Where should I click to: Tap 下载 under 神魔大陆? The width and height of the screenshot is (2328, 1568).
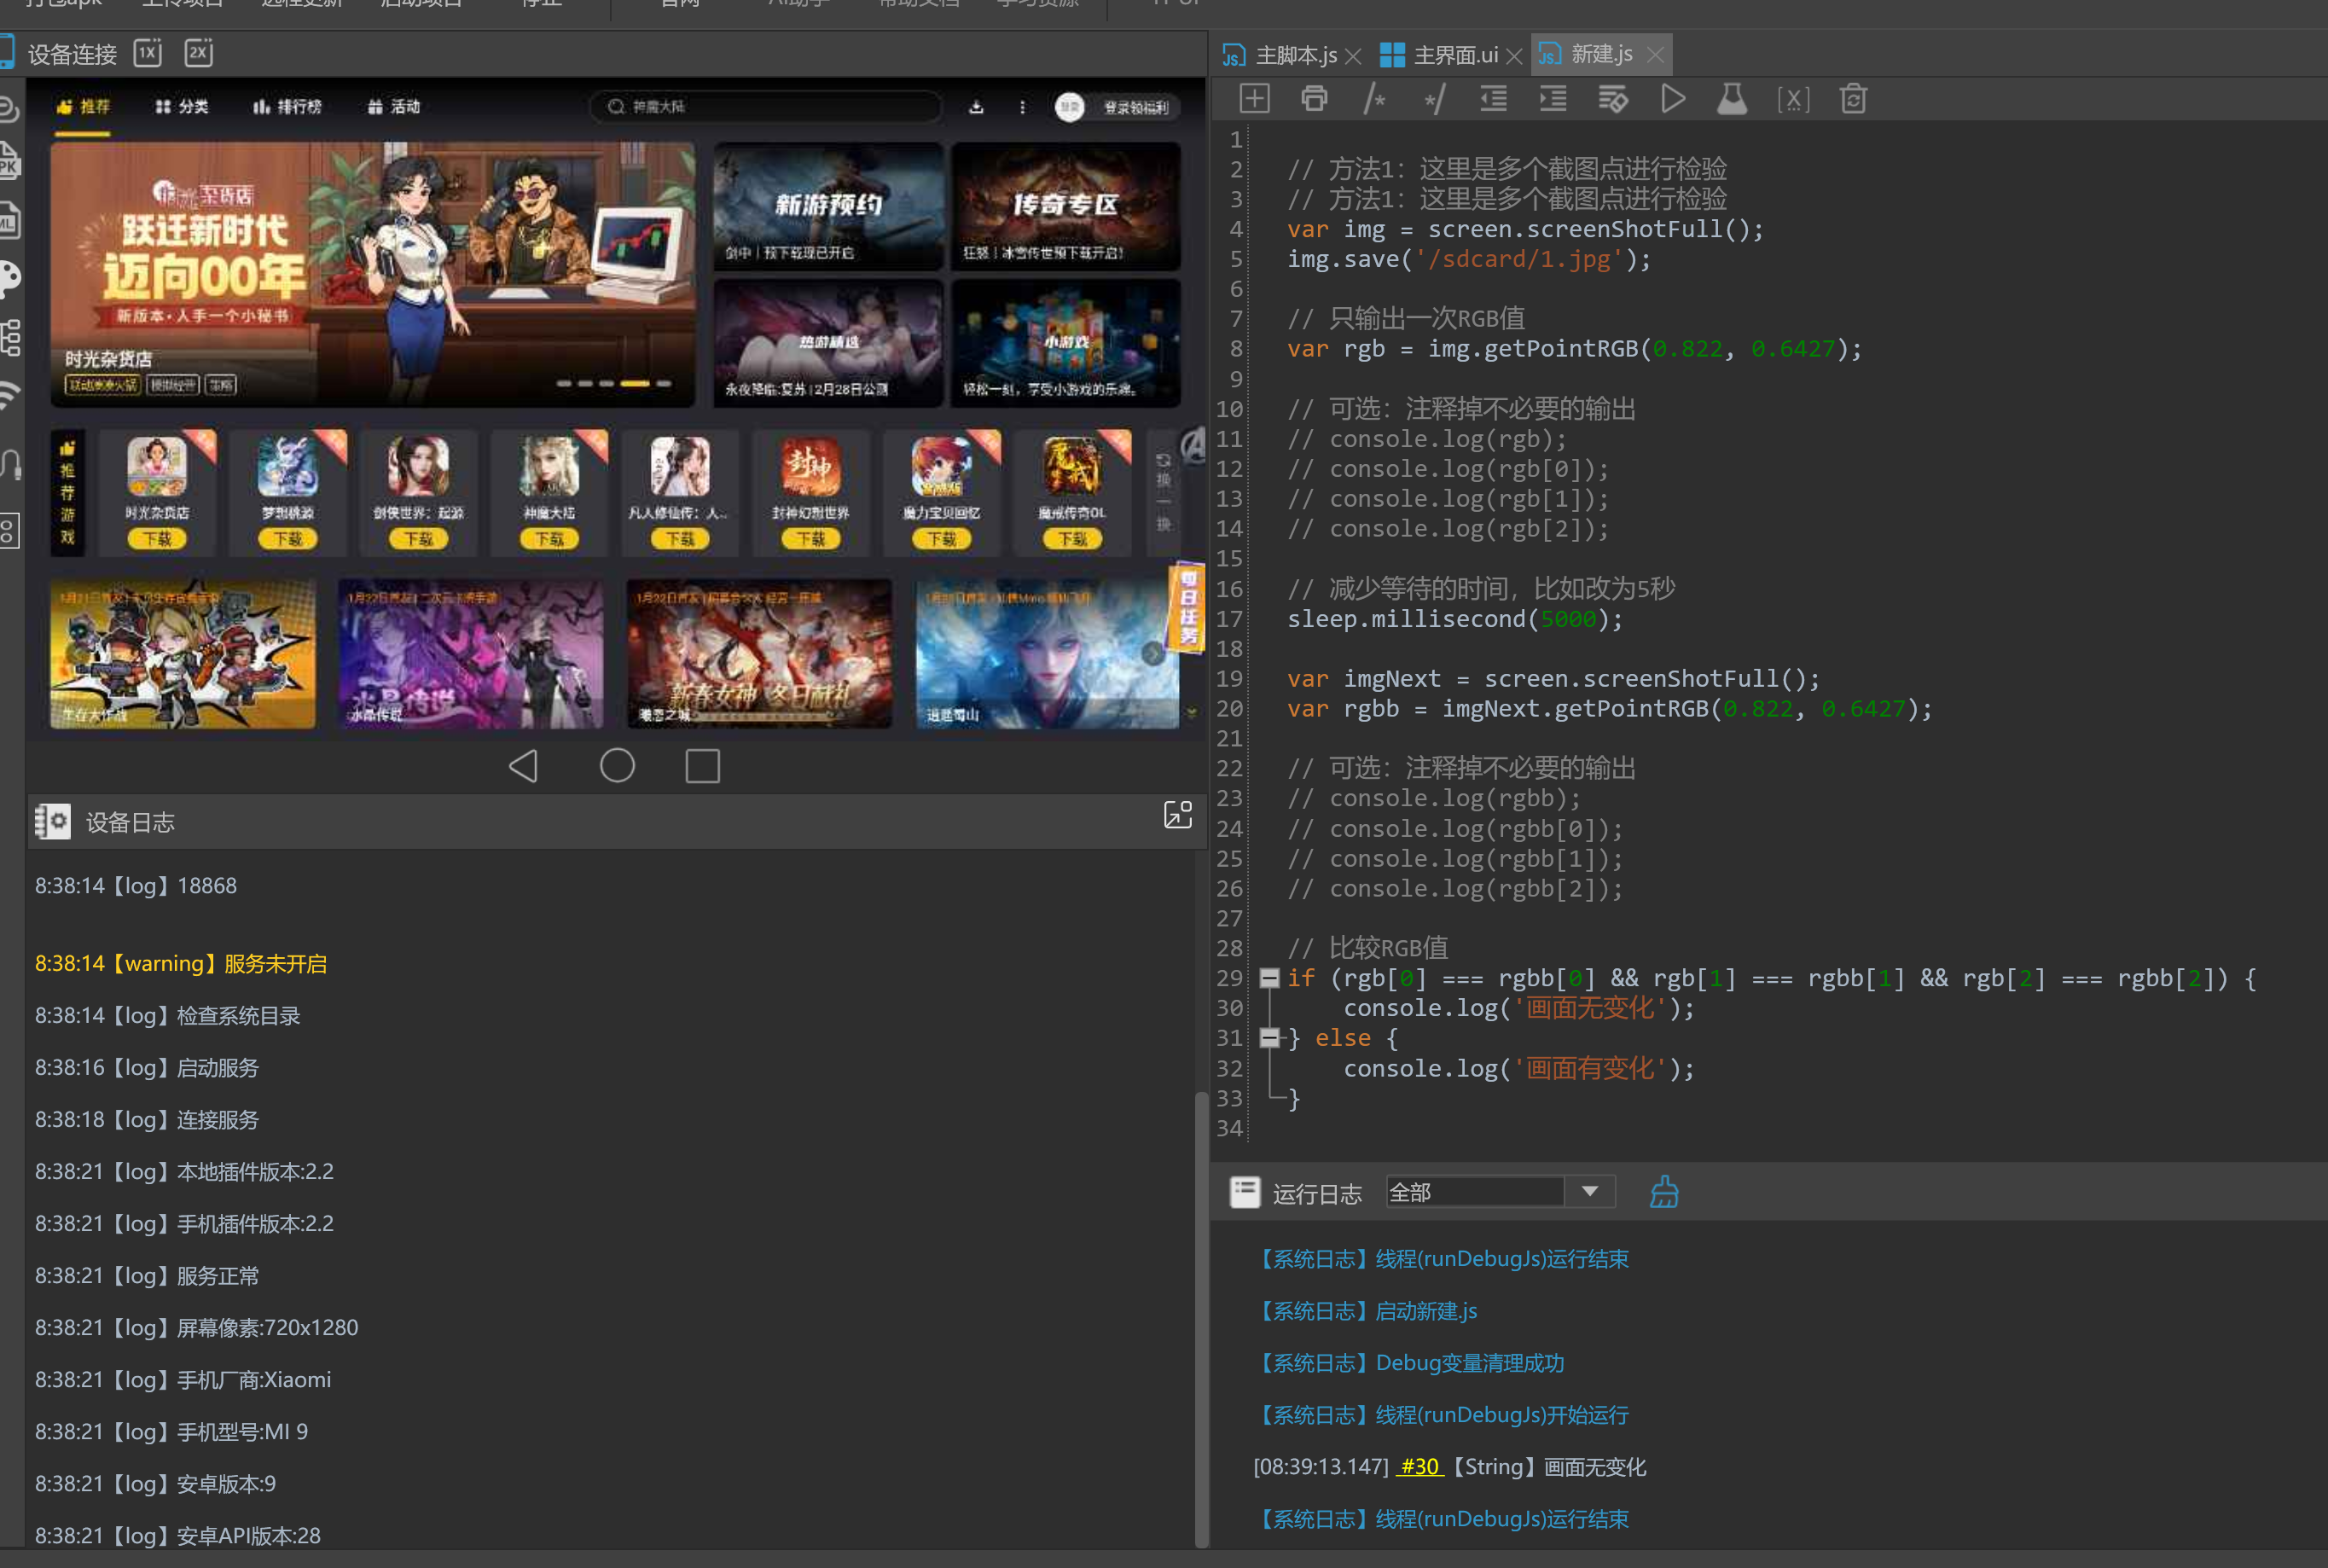pyautogui.click(x=549, y=539)
